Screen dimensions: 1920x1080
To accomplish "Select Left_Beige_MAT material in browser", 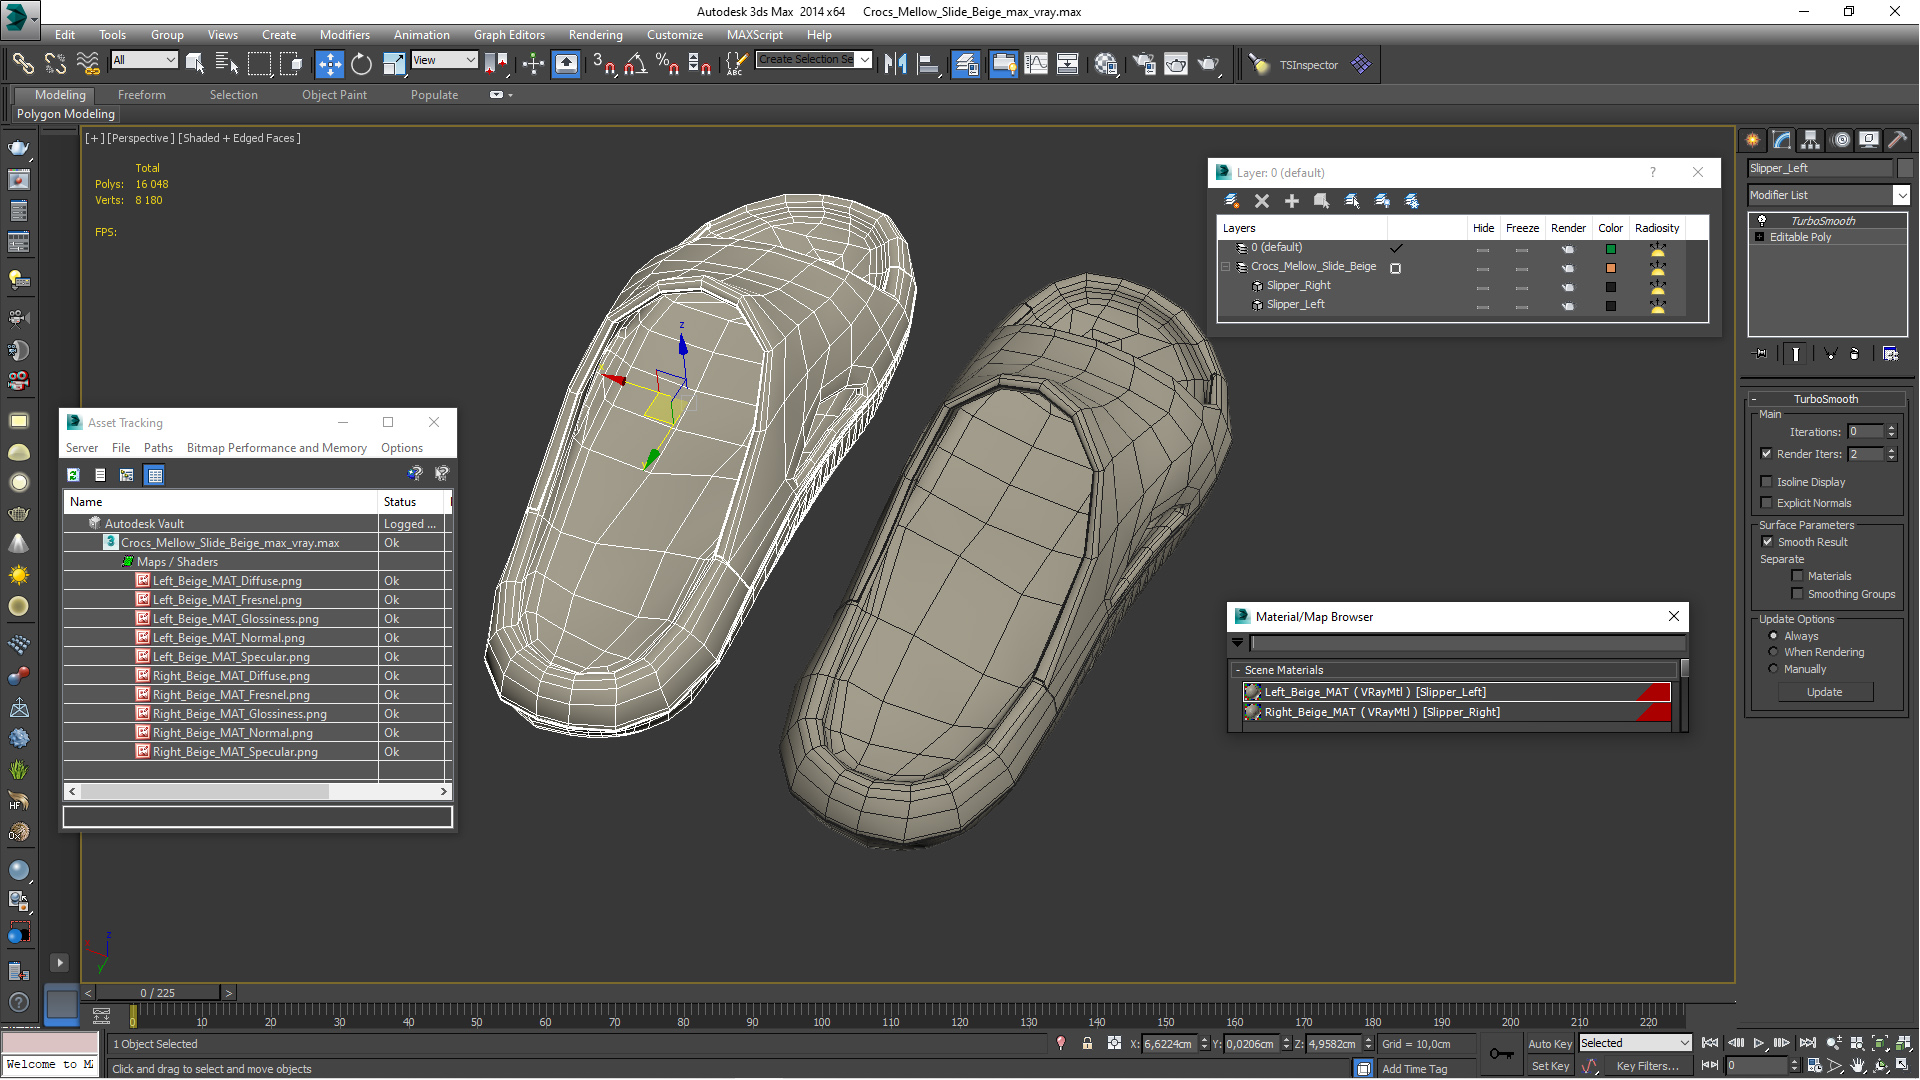I will (x=1456, y=692).
